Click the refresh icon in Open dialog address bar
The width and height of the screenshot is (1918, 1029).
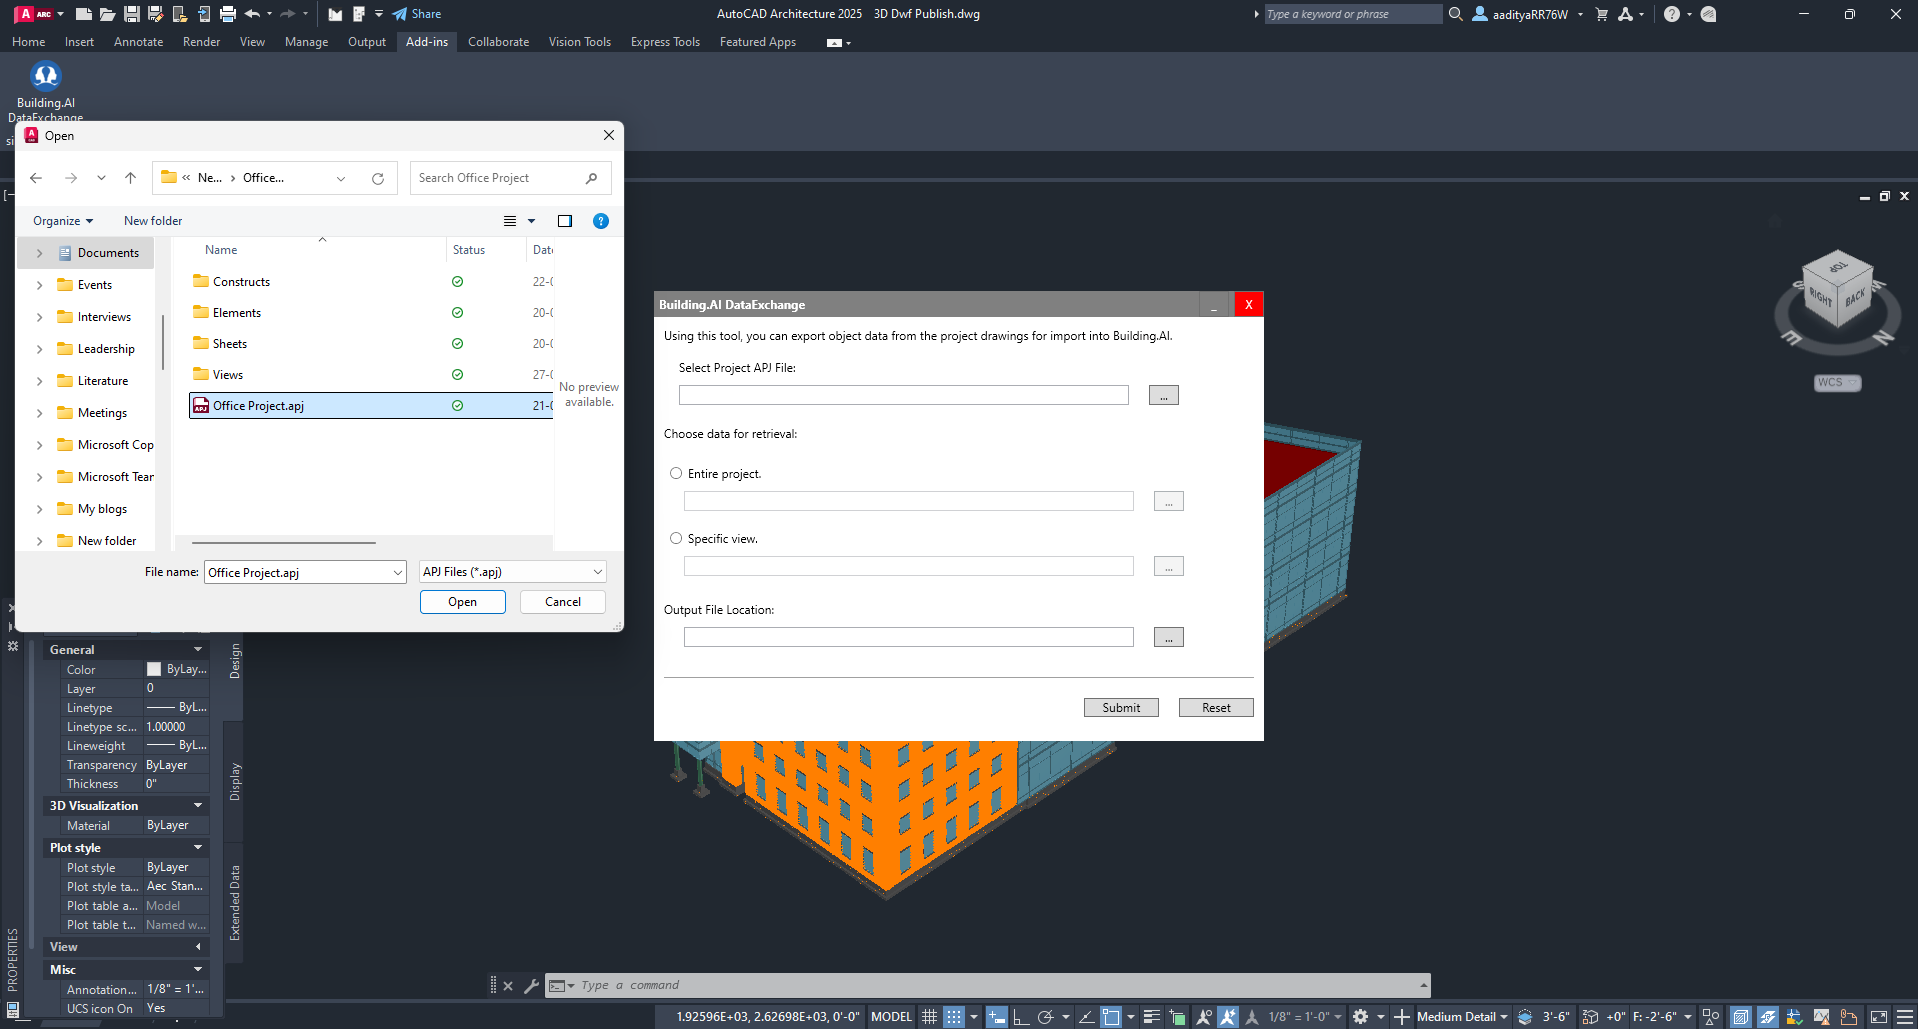click(x=378, y=178)
